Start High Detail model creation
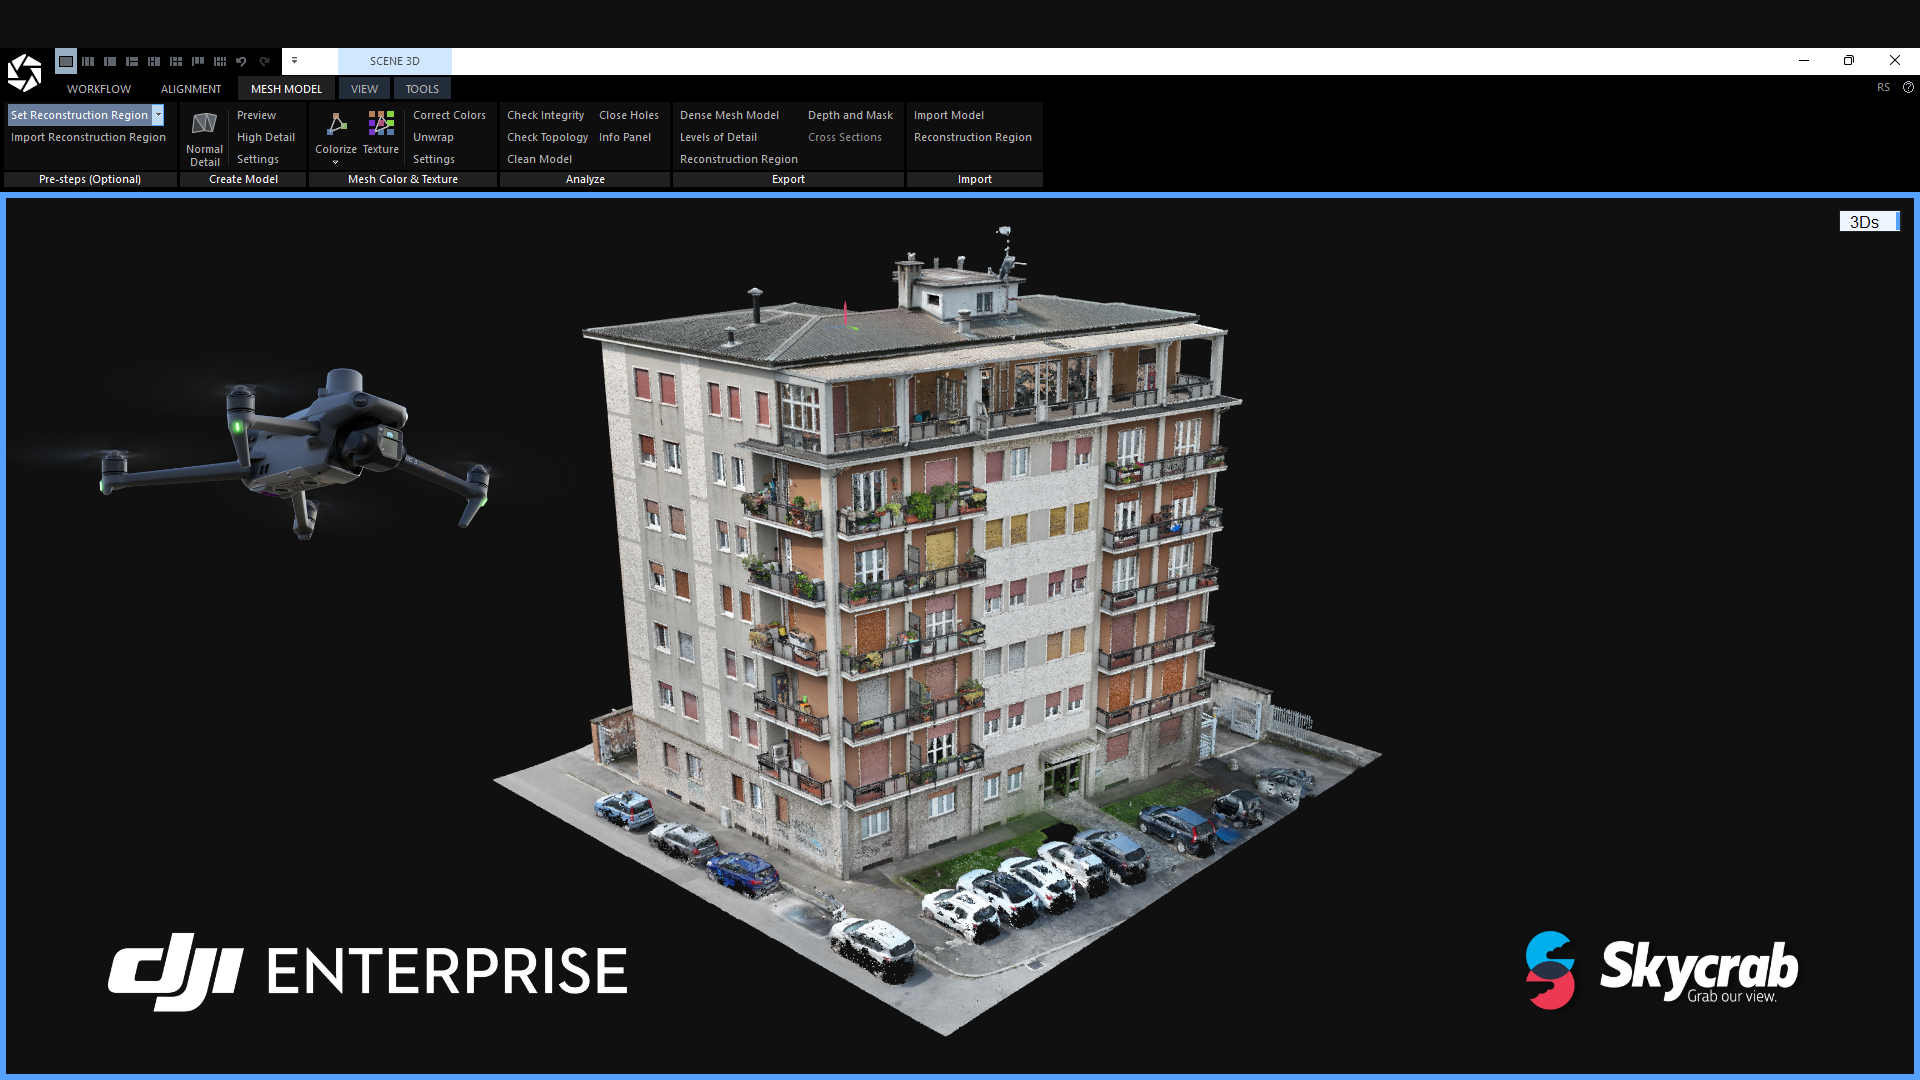The image size is (1920, 1080). [x=266, y=137]
